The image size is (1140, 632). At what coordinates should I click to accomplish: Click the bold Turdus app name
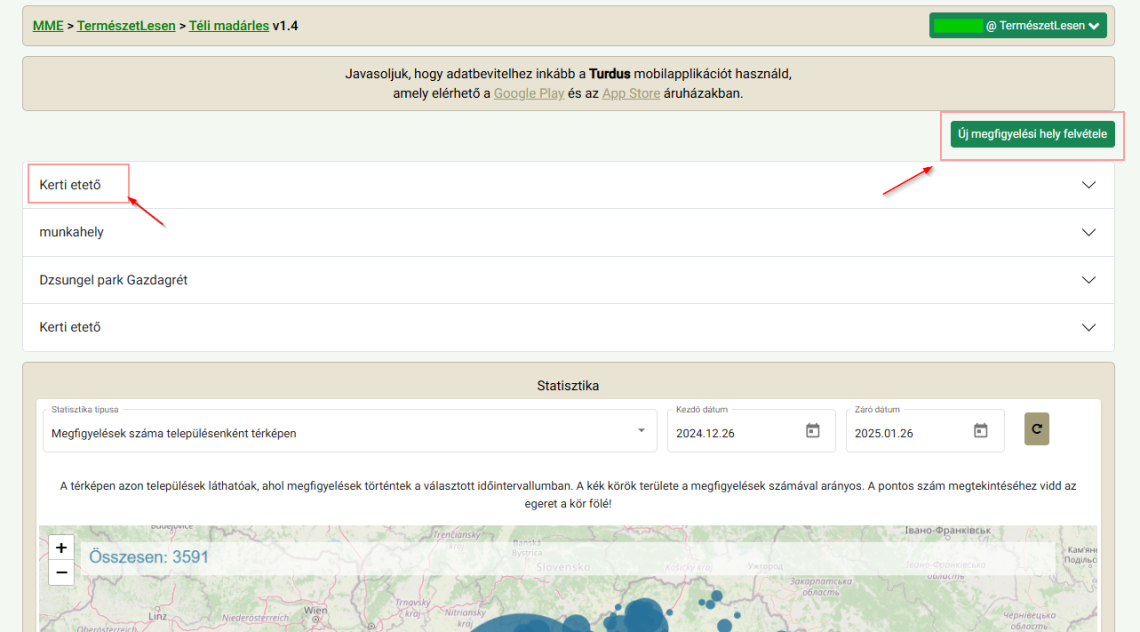(x=609, y=73)
